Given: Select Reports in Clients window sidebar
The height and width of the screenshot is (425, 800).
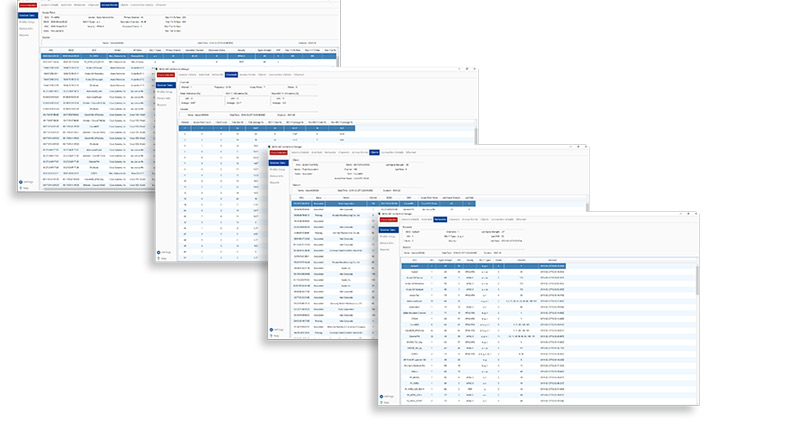Looking at the screenshot, I should point(274,182).
